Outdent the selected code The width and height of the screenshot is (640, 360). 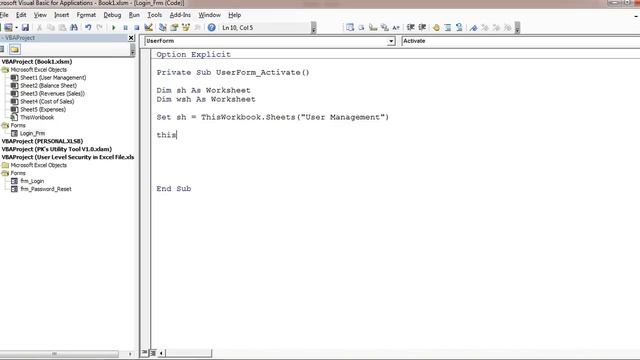(x=422, y=28)
